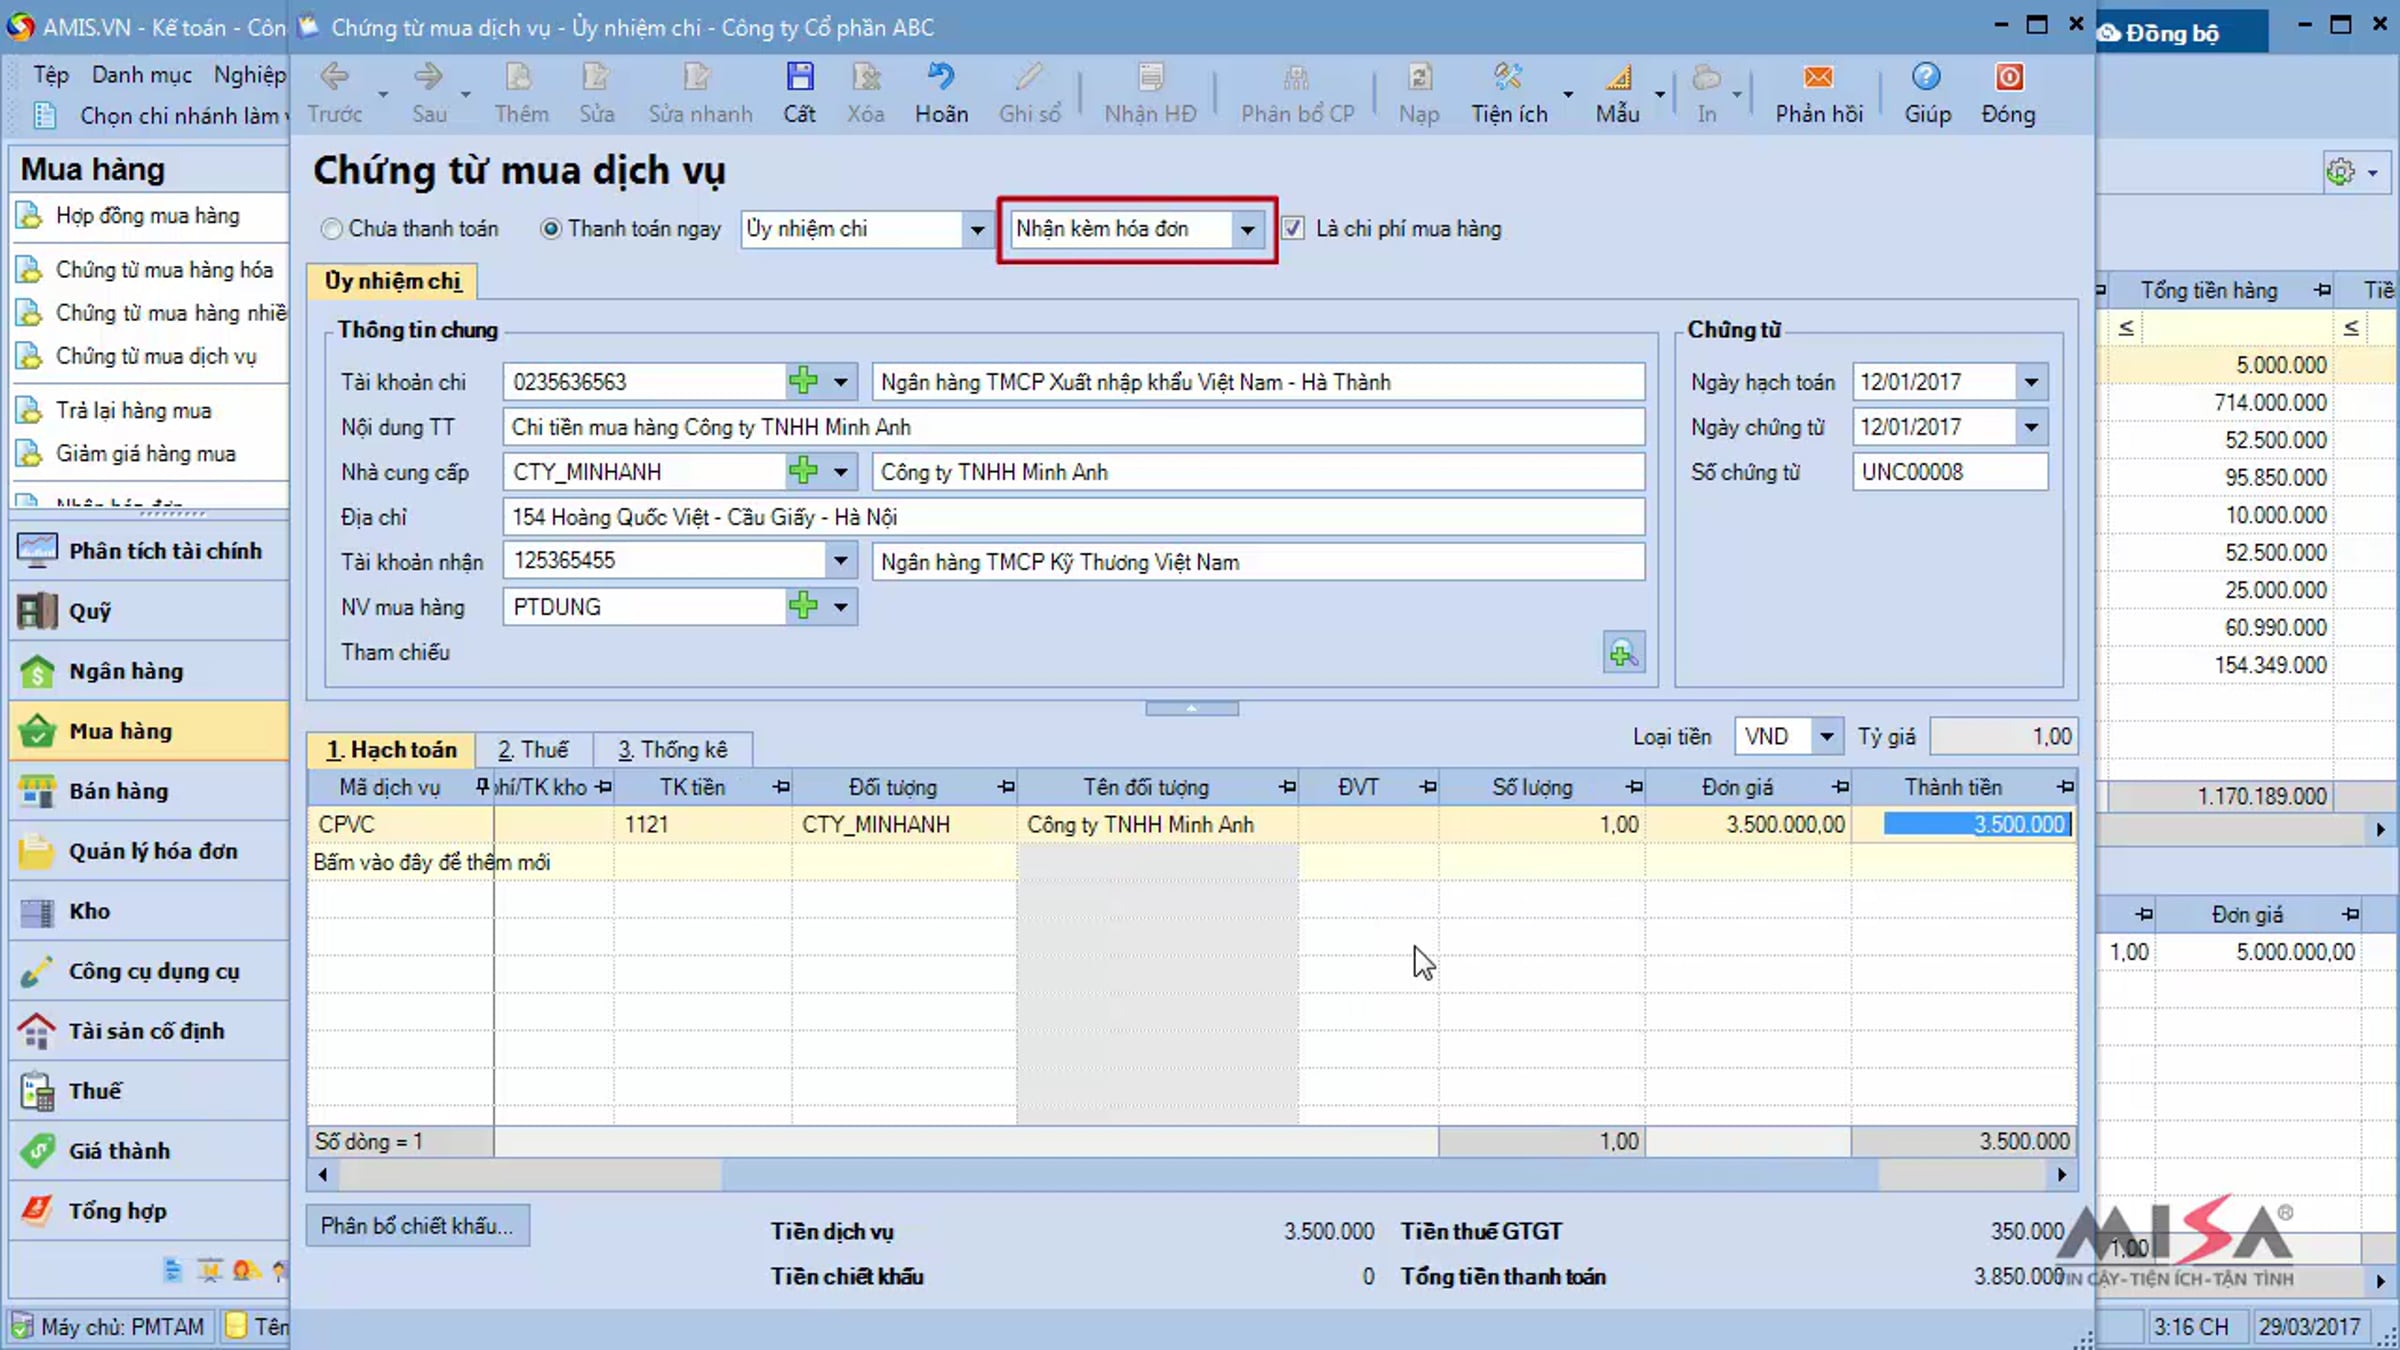Expand Tài khoản chi account dropdown
The height and width of the screenshot is (1350, 2400).
tap(841, 382)
